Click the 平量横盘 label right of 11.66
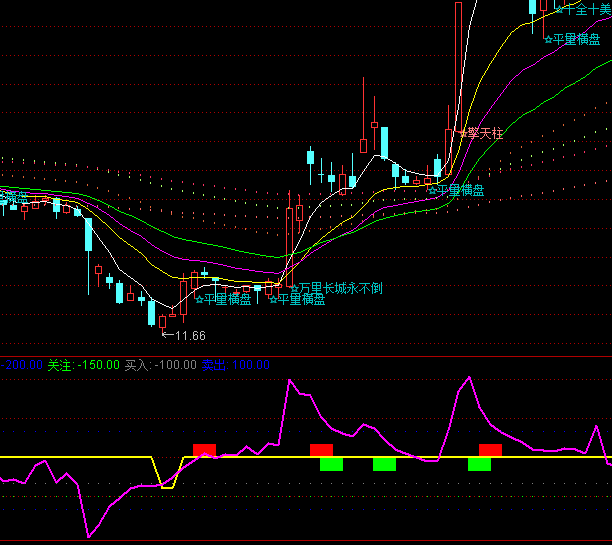Viewport: 612px width, 545px height. click(x=223, y=298)
